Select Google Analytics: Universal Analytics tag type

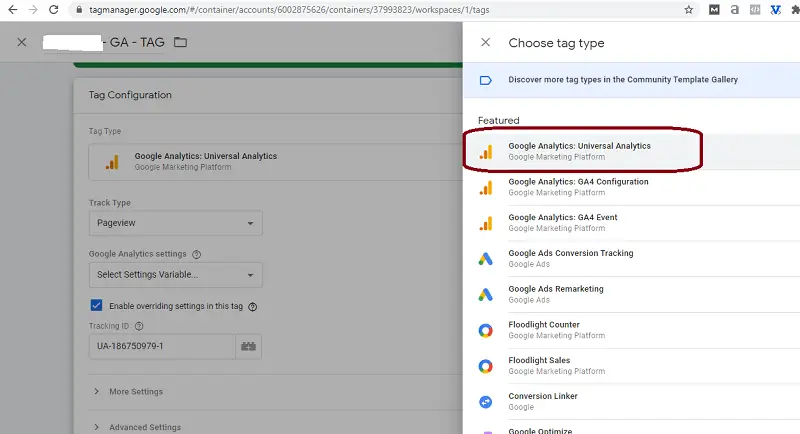pos(579,151)
